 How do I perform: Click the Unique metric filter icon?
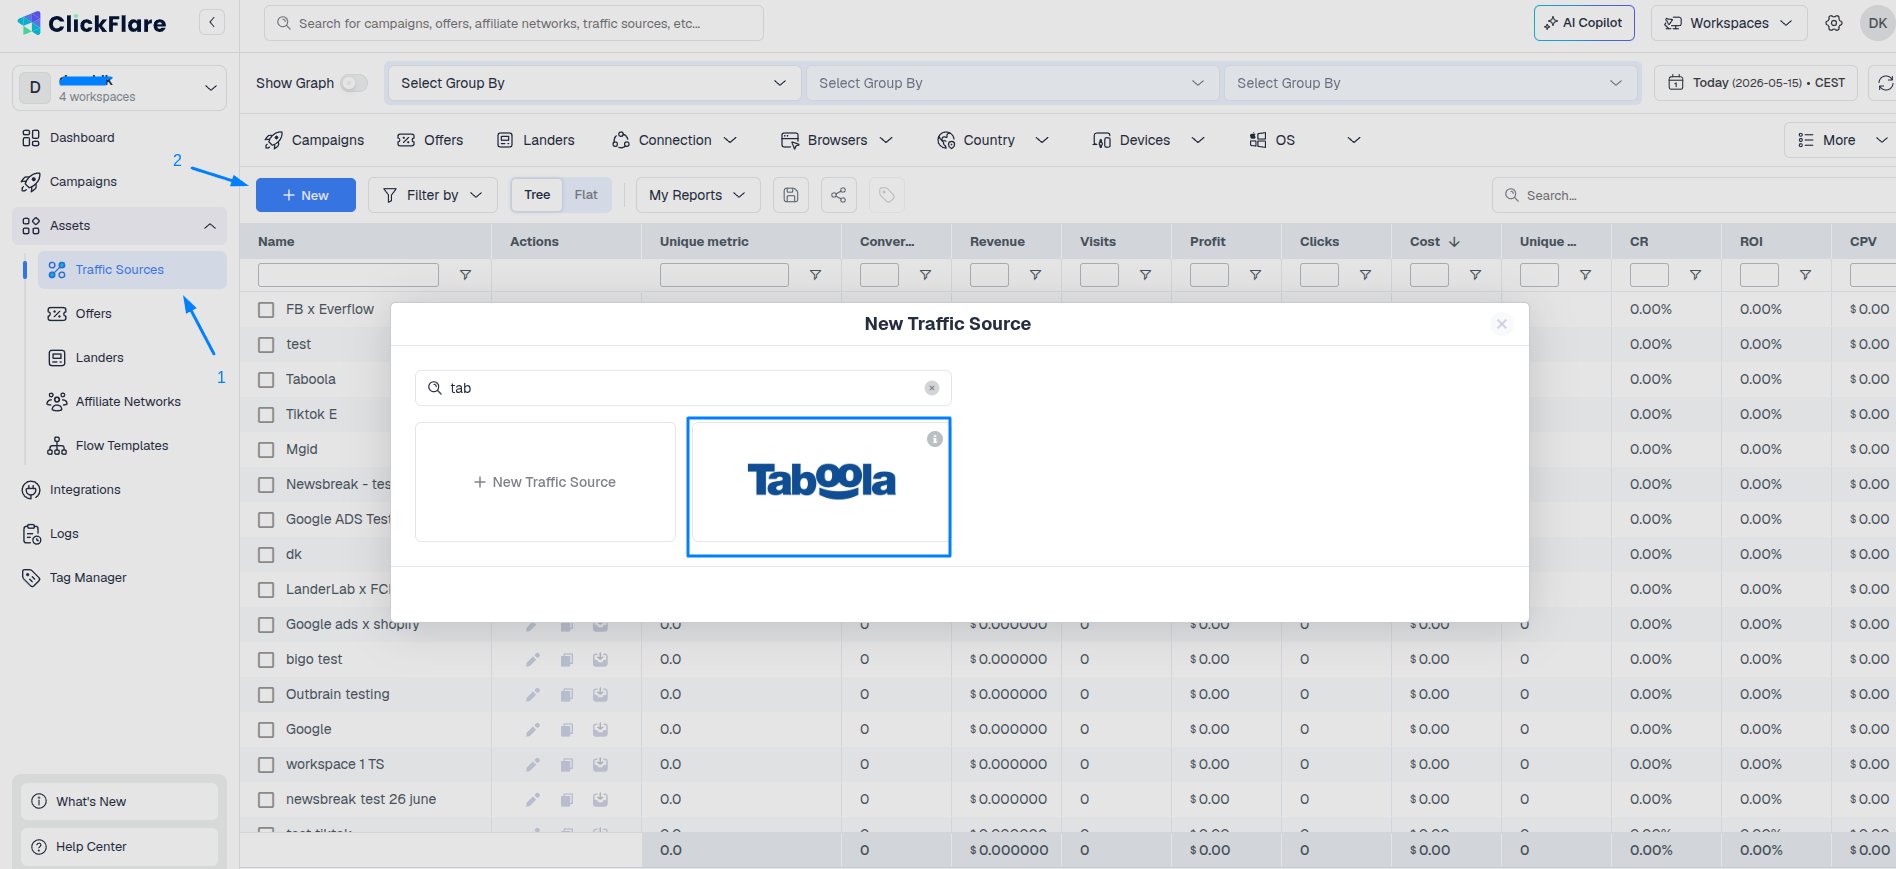tap(815, 275)
